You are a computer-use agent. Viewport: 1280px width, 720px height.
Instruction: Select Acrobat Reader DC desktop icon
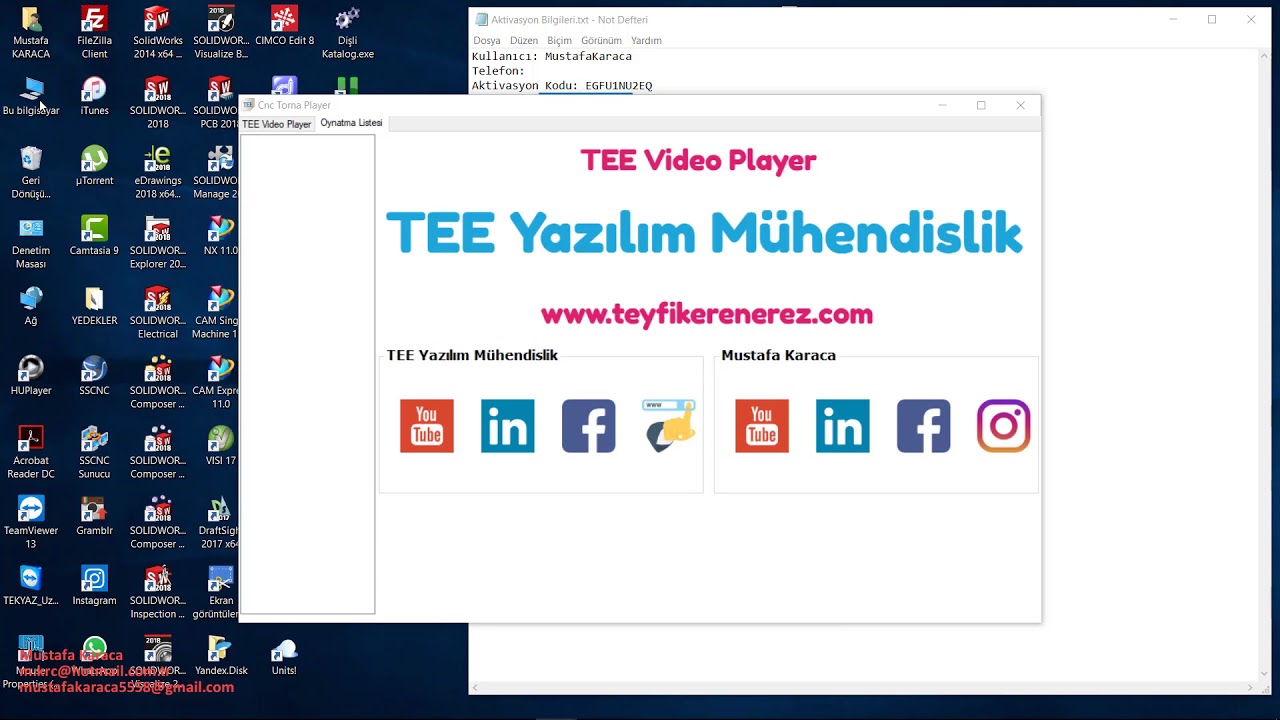31,453
